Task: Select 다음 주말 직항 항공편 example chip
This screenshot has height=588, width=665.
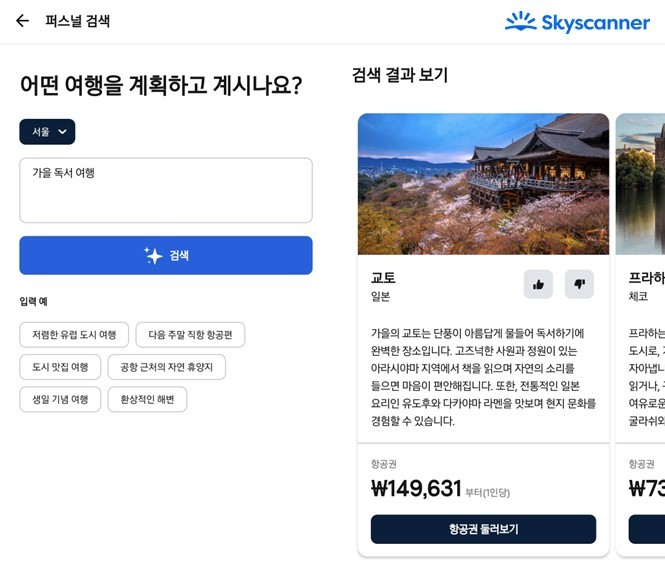Action: 190,335
